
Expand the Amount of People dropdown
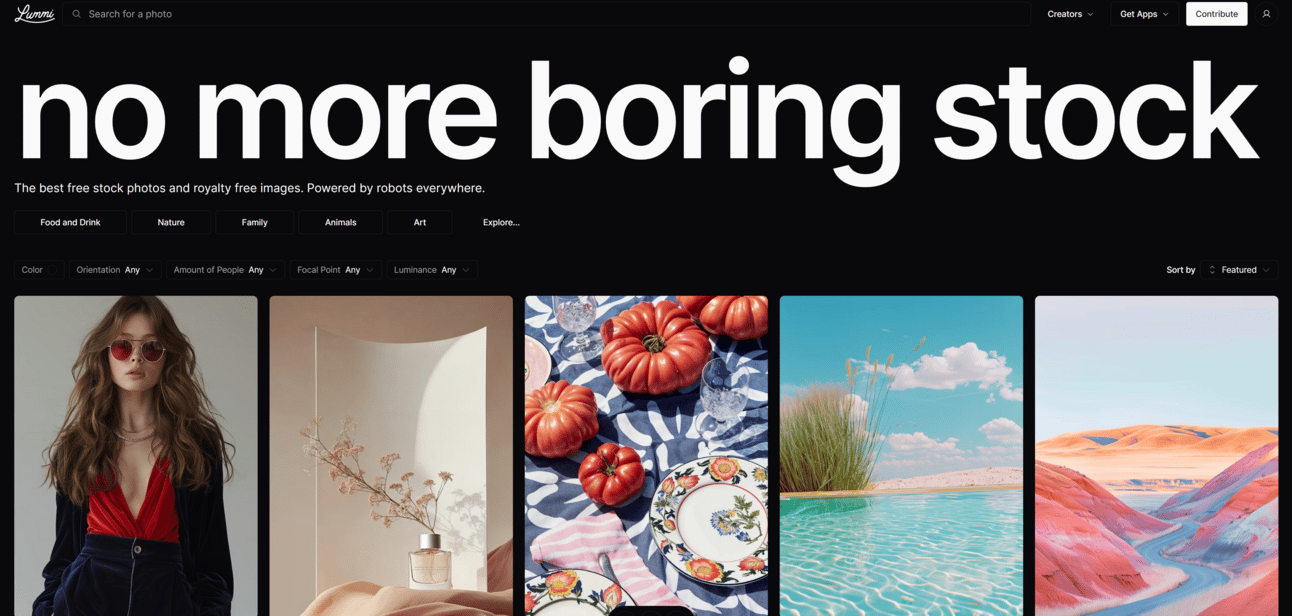(225, 270)
